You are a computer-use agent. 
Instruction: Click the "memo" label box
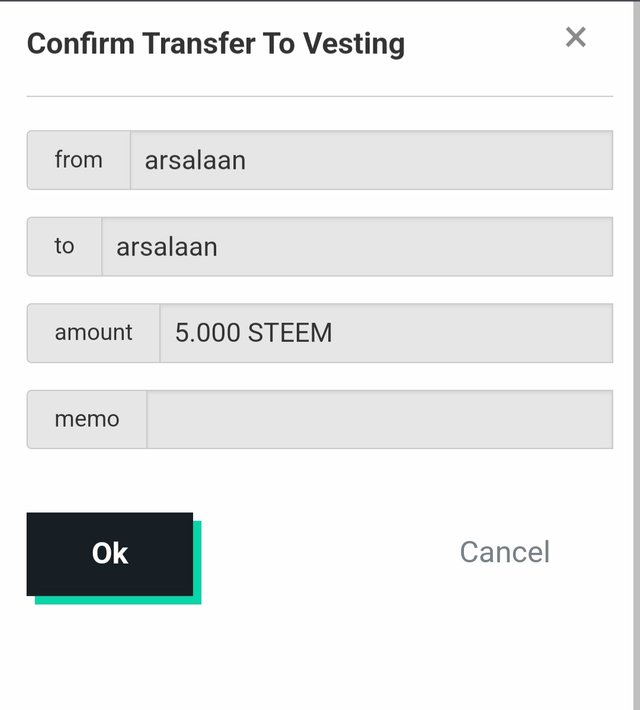pyautogui.click(x=87, y=419)
